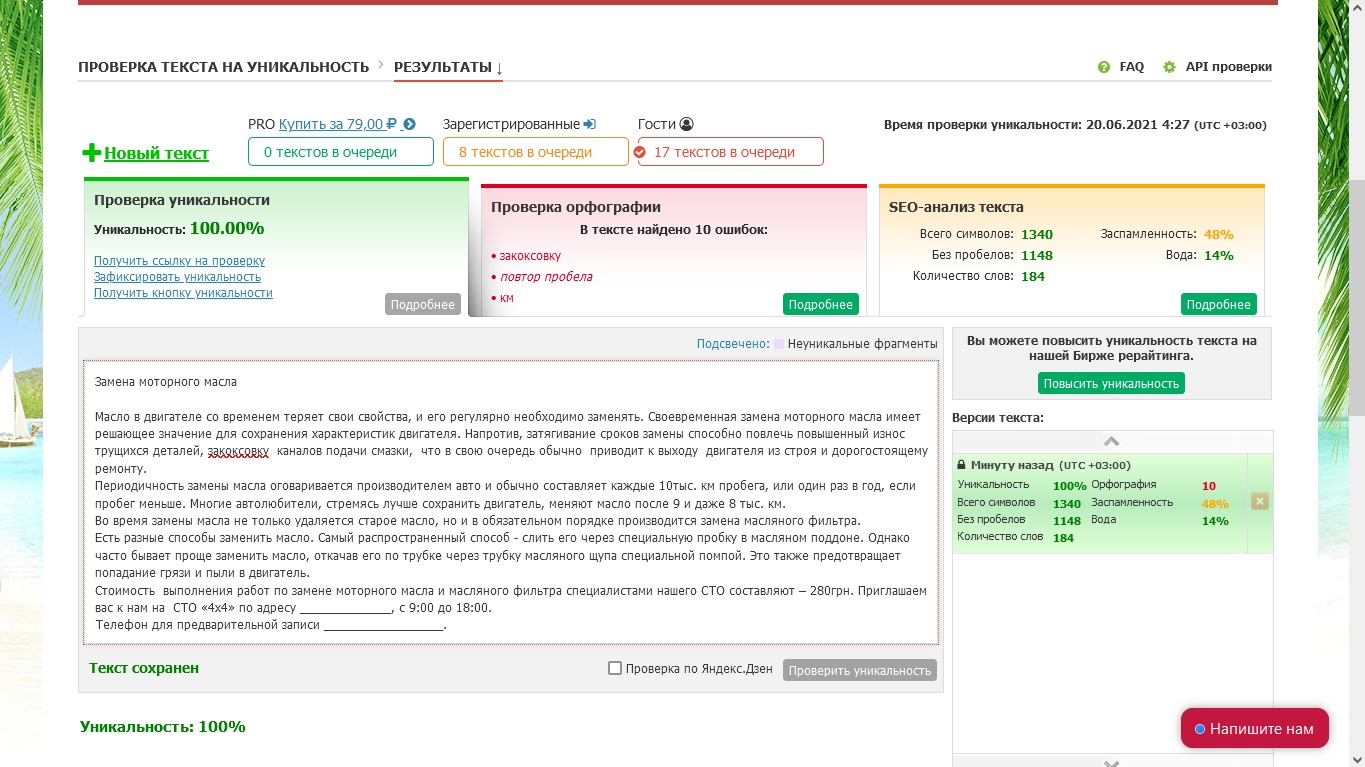This screenshot has width=1365, height=767.
Task: Click the Проверить уникальность button
Action: coord(860,670)
